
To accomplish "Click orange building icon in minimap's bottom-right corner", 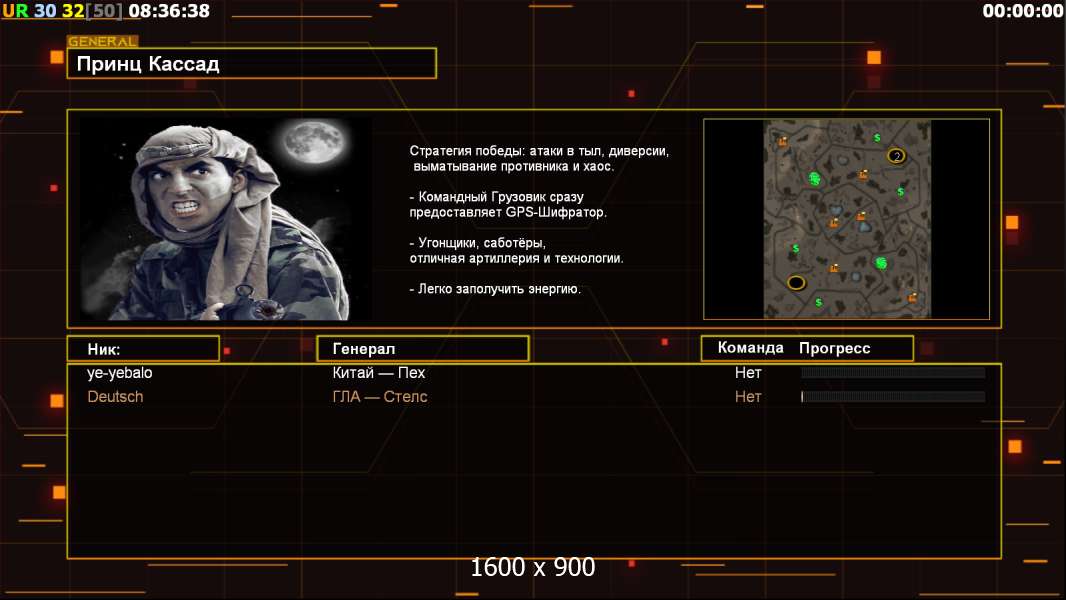I will (x=912, y=297).
